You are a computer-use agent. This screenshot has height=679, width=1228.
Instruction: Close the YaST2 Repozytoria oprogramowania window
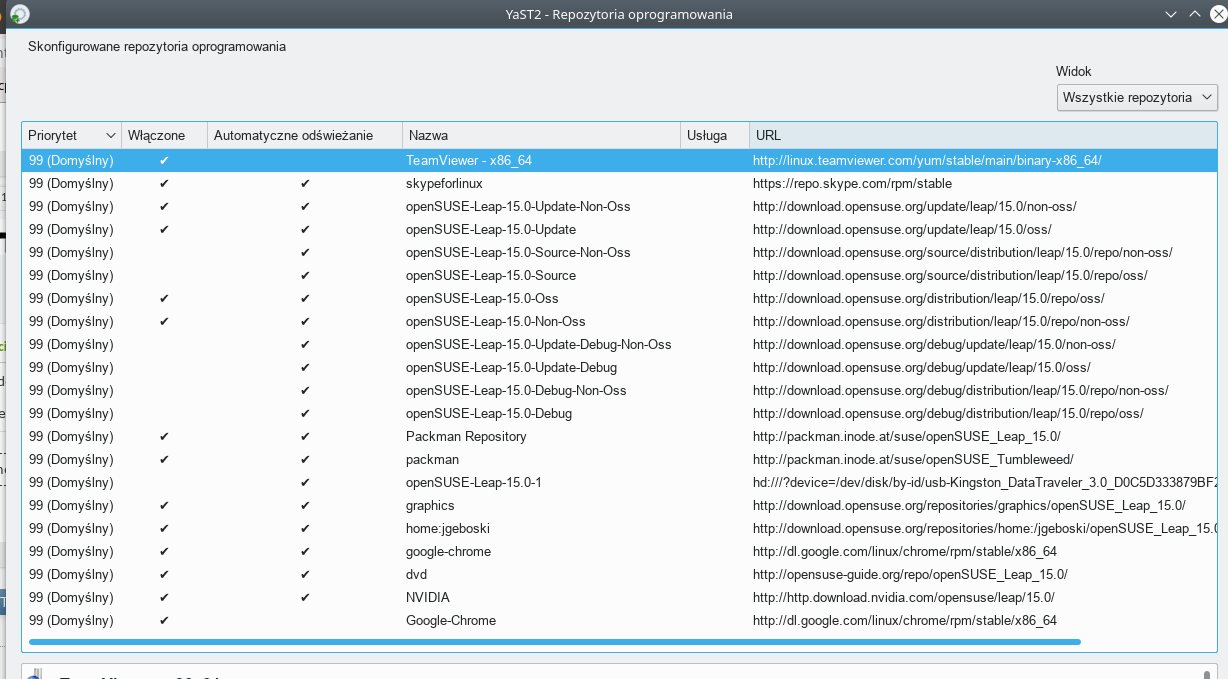pyautogui.click(x=1217, y=14)
